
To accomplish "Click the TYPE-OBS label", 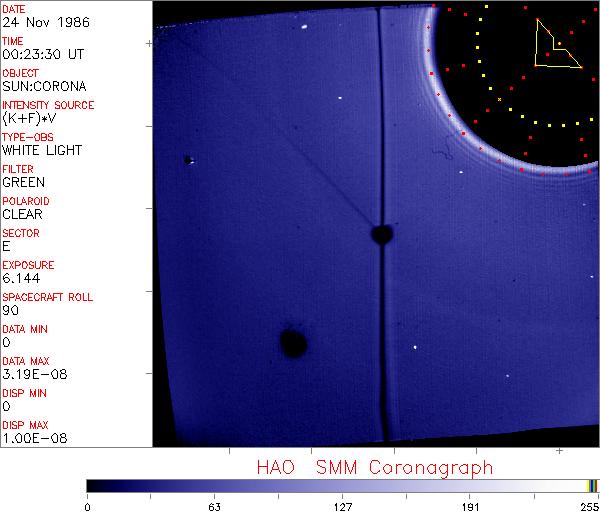I will 28,137.
